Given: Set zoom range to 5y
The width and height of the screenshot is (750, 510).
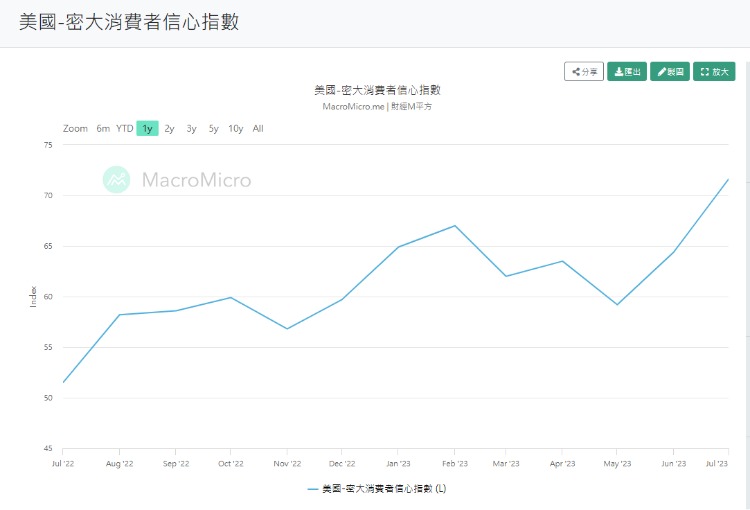Looking at the screenshot, I should pos(213,128).
